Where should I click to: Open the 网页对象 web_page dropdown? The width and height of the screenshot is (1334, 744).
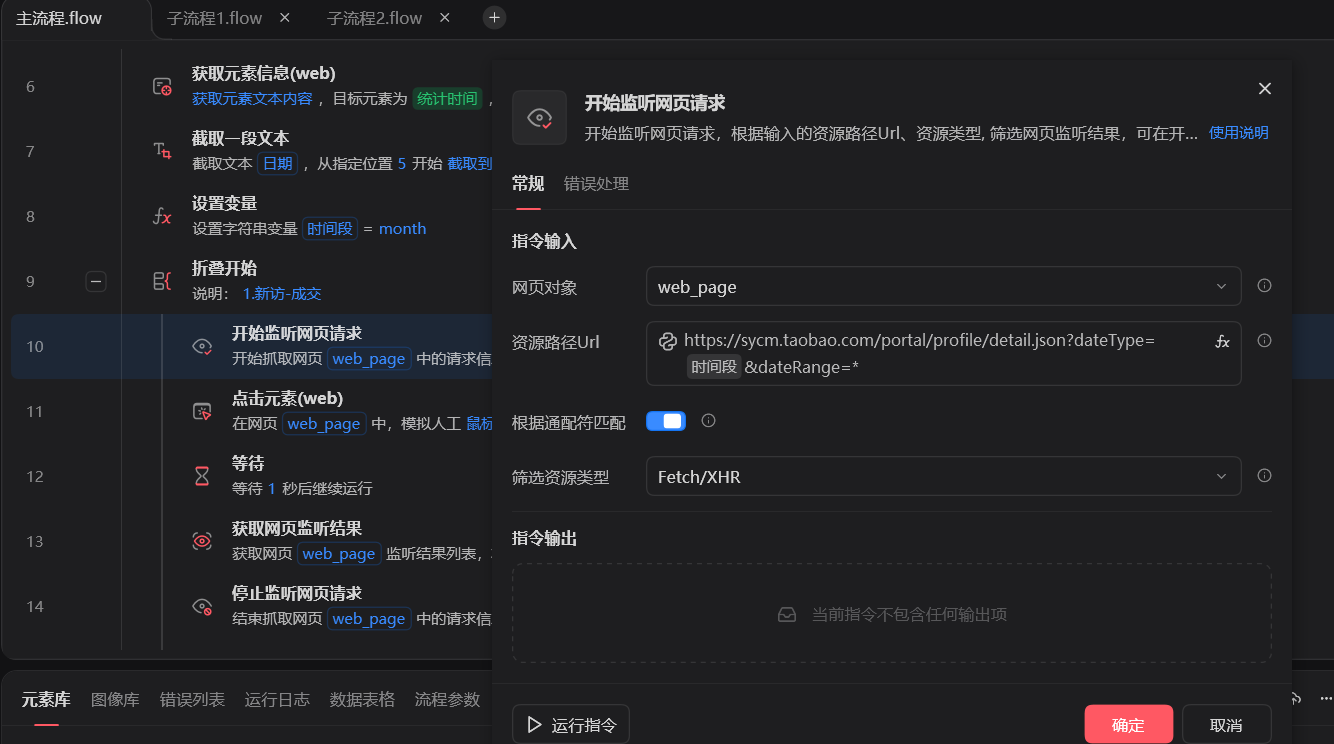pyautogui.click(x=942, y=286)
